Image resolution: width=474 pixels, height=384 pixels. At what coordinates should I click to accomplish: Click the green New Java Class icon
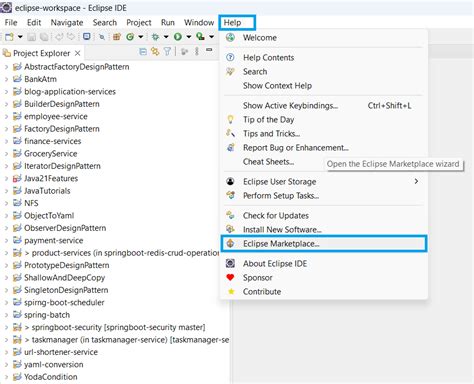(x=130, y=37)
